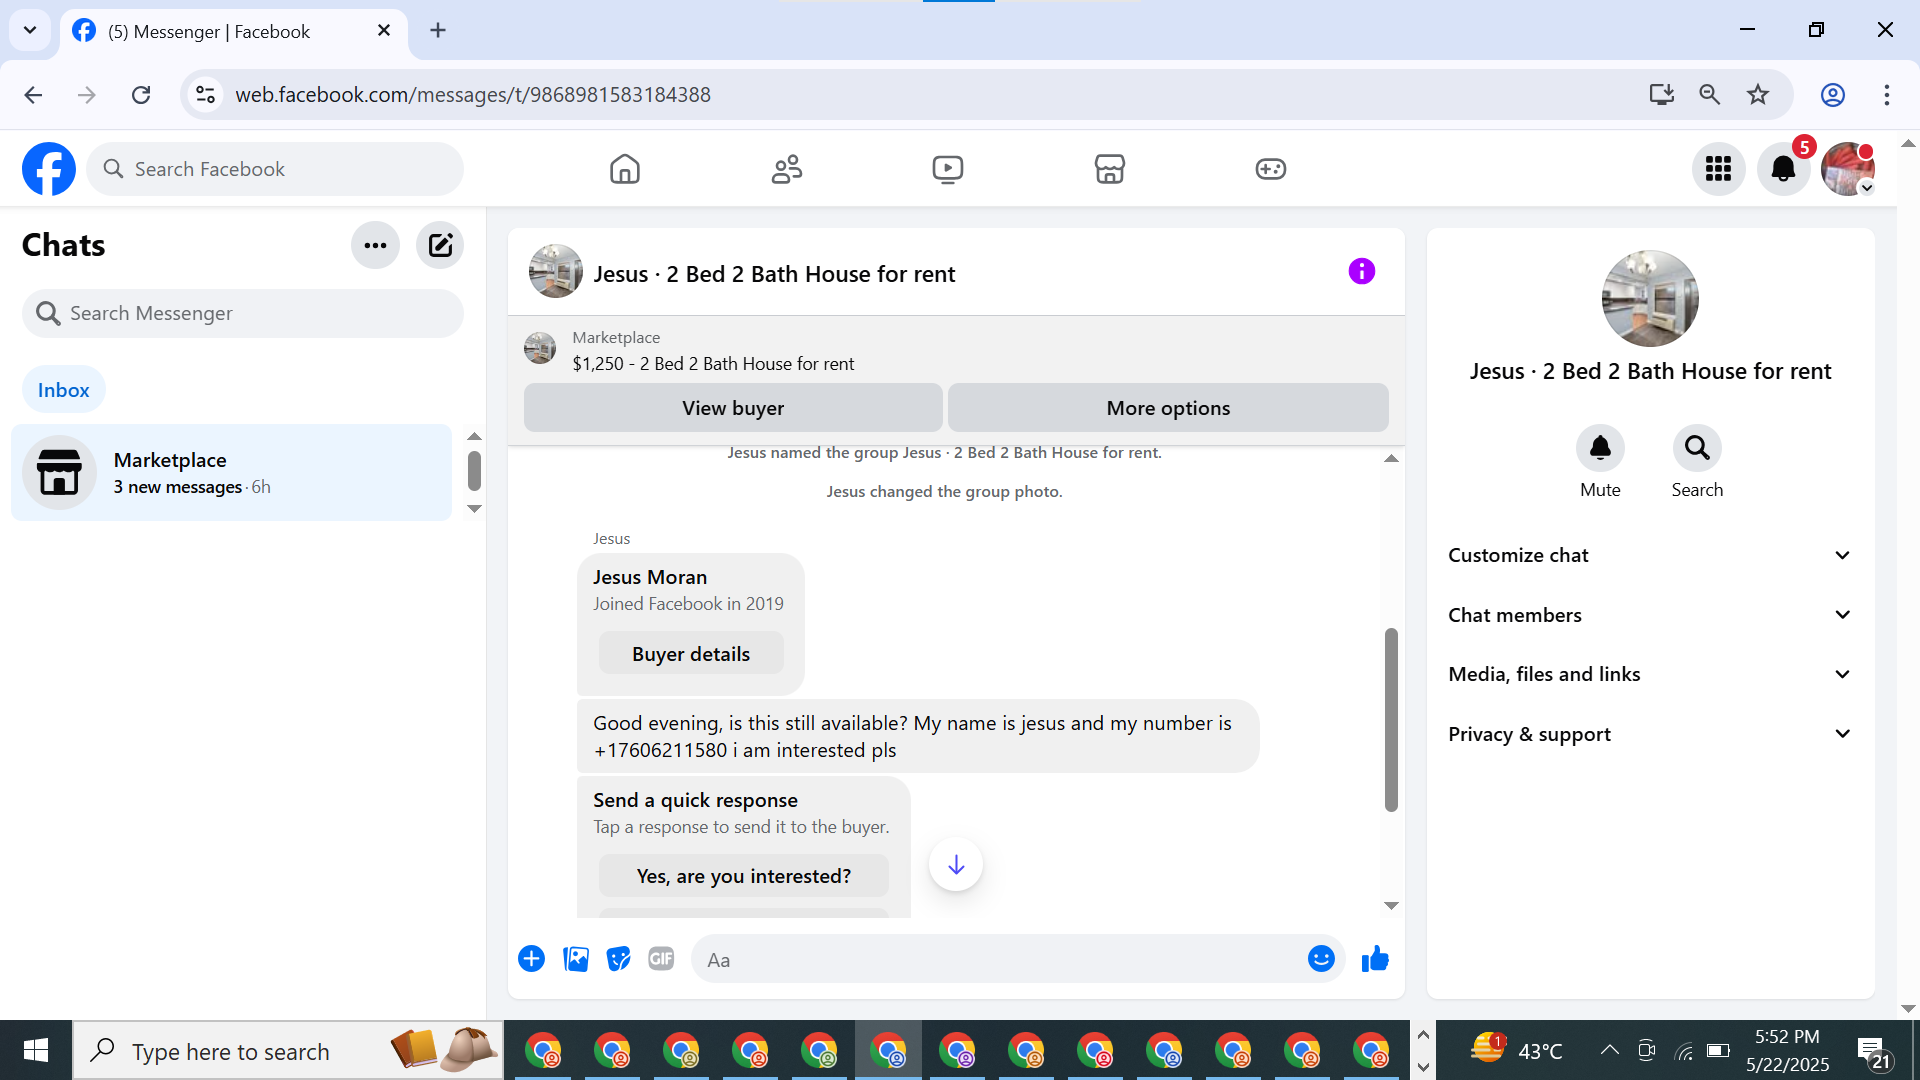Open Windows Start menu
This screenshot has width=1920, height=1080.
[36, 1050]
